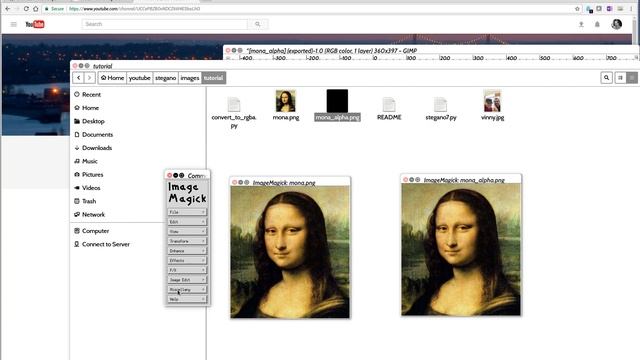Image resolution: width=640 pixels, height=360 pixels.
Task: Open the browser three-dot menu
Action: click(x=631, y=9)
